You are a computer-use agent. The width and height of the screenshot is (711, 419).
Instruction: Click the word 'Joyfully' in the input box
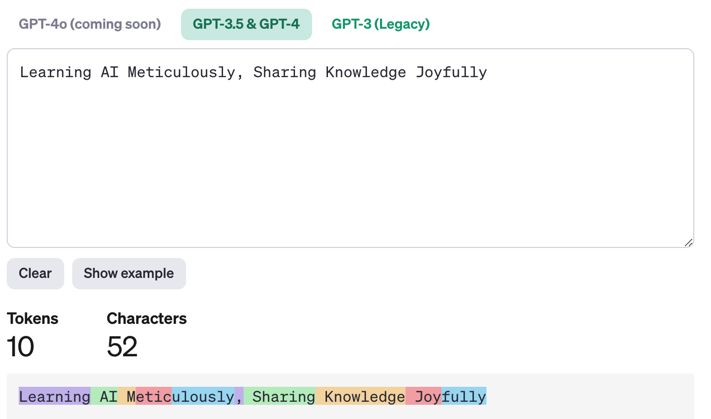tap(452, 73)
